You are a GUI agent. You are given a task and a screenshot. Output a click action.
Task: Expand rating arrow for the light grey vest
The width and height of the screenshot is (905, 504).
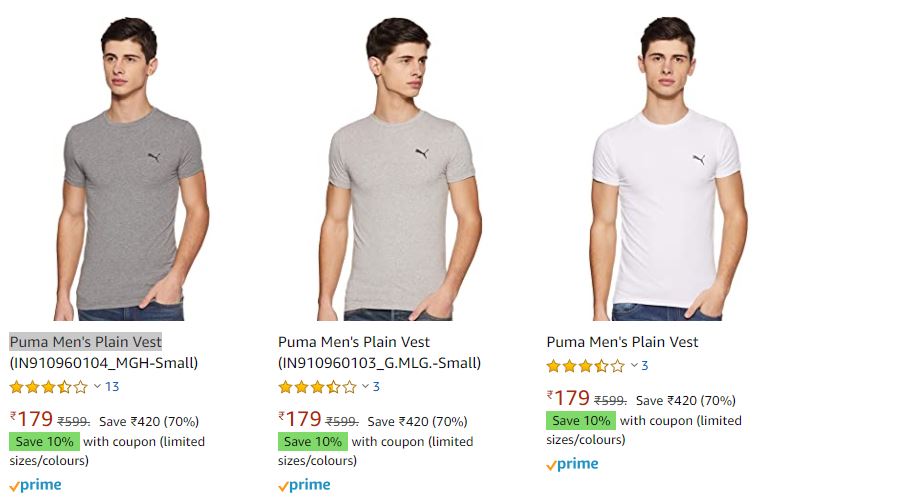tap(365, 387)
